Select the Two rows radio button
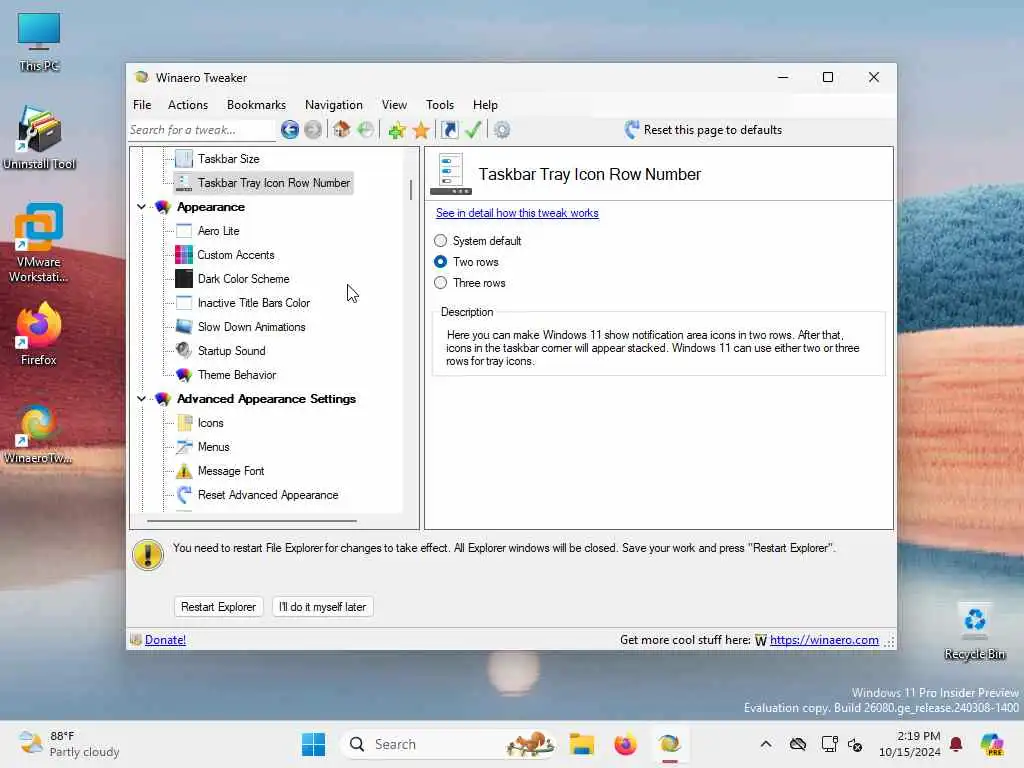Image resolution: width=1024 pixels, height=768 pixels. tap(441, 262)
